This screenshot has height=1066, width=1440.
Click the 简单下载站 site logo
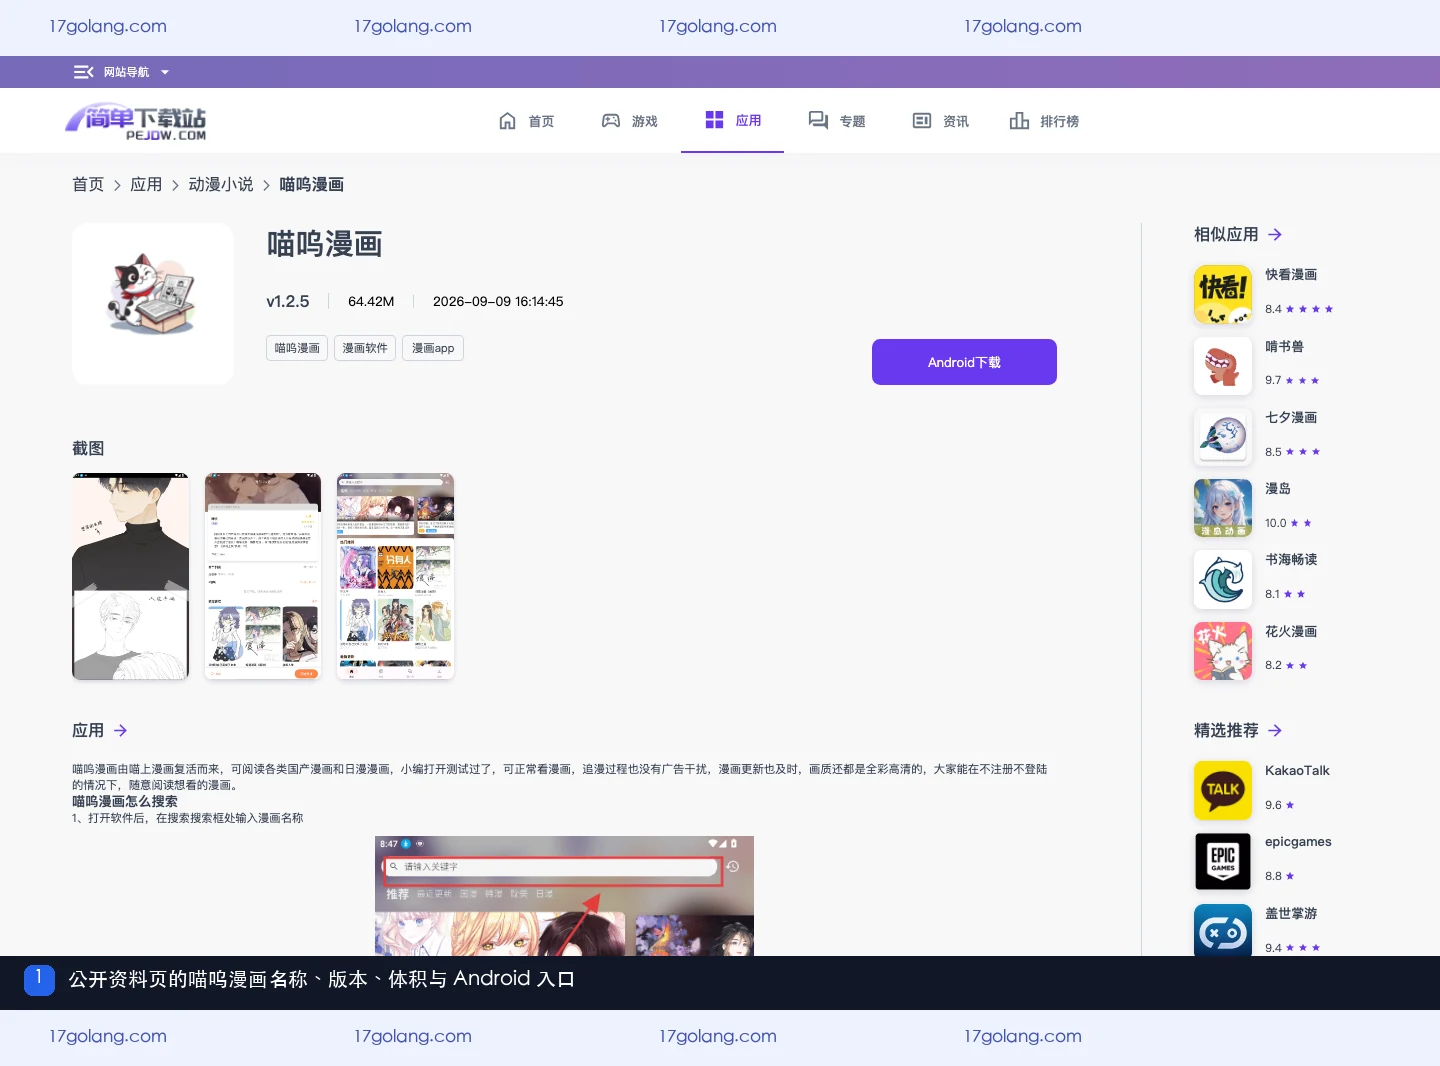click(136, 121)
